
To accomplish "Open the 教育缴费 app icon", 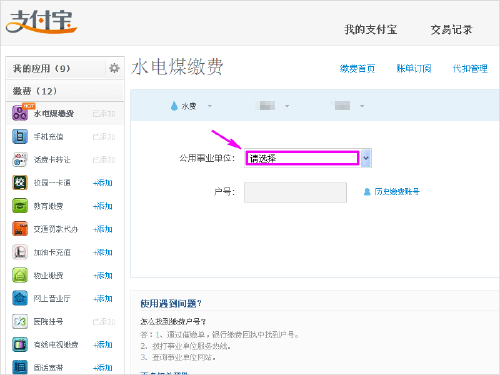I will click(x=20, y=206).
